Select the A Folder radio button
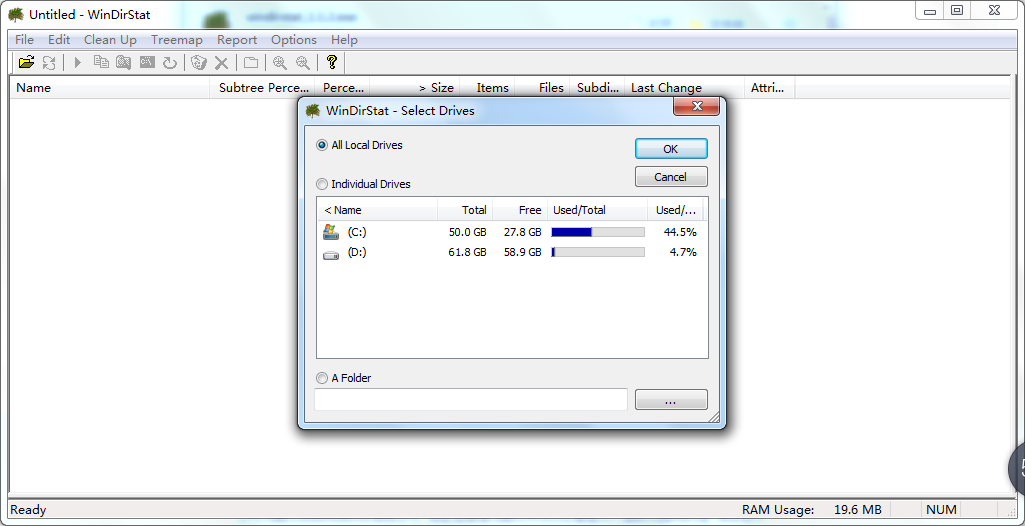This screenshot has width=1025, height=526. point(322,378)
